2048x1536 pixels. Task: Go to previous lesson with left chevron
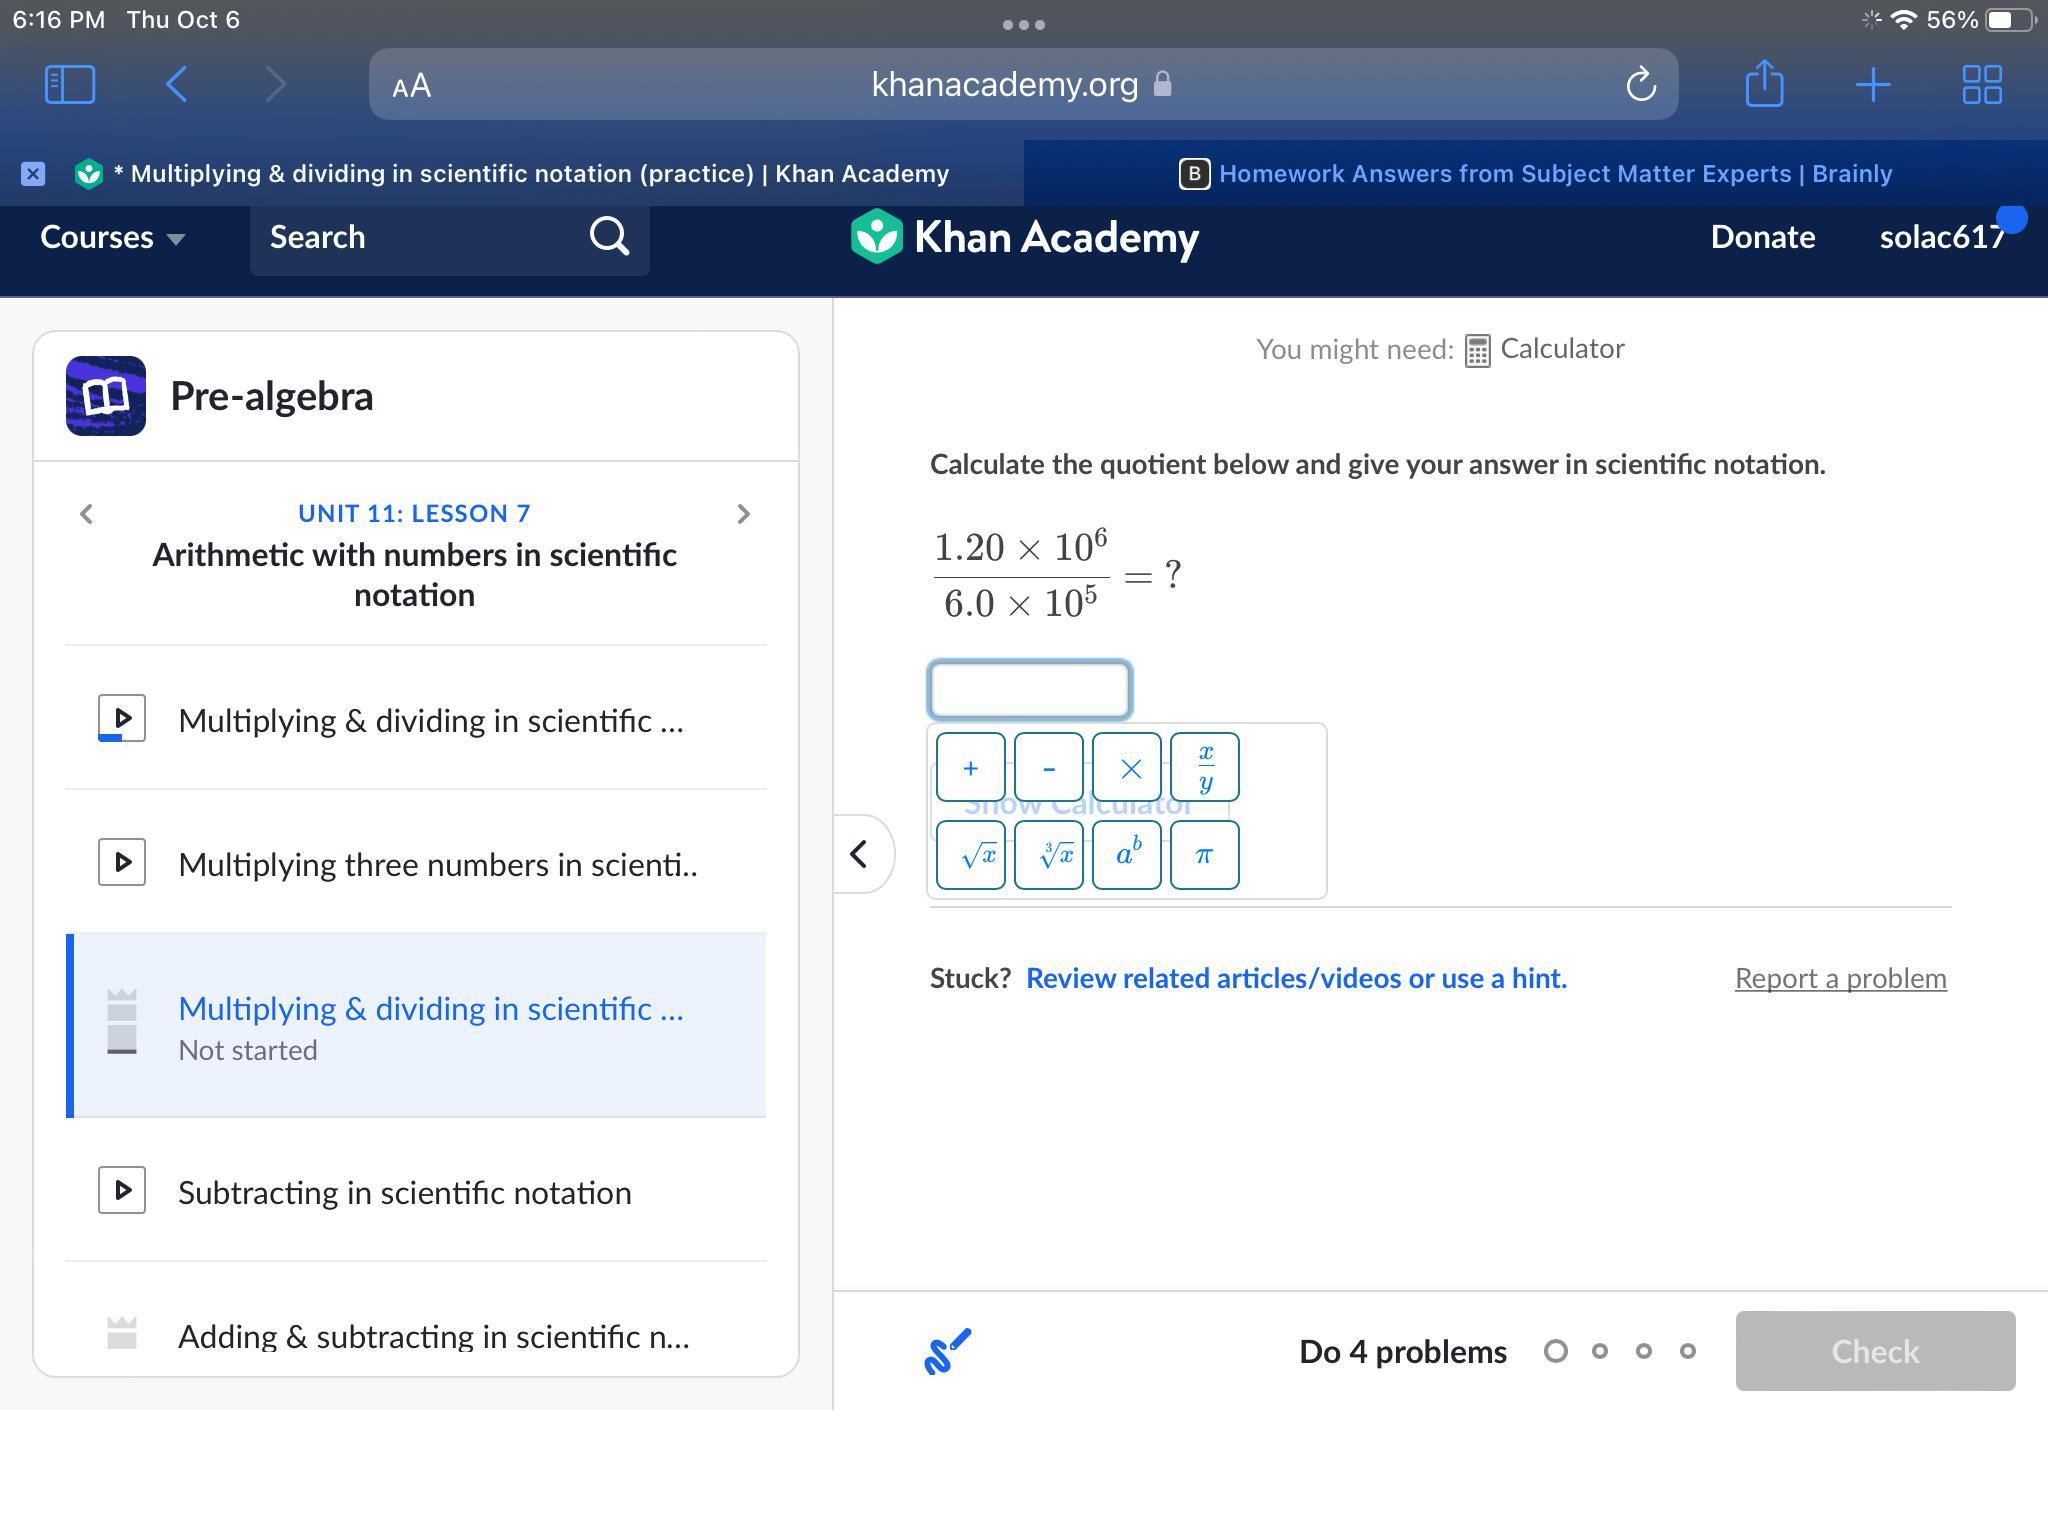(87, 514)
